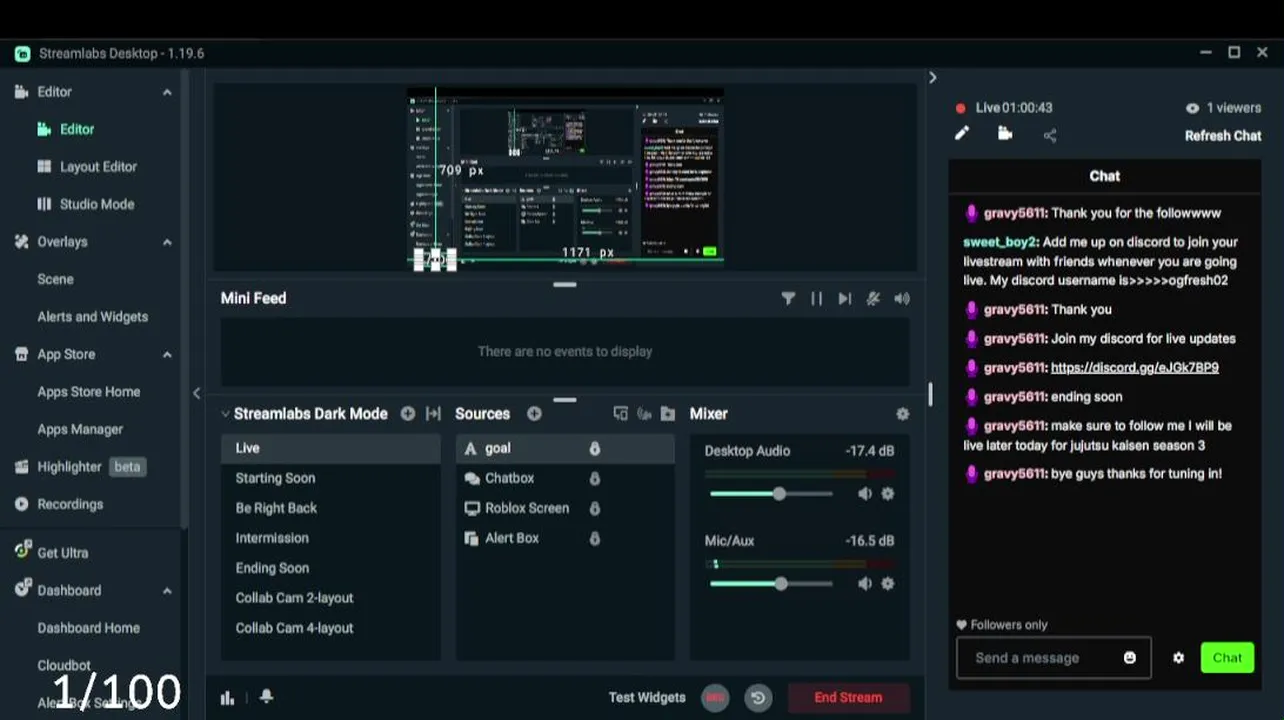1284x720 pixels.
Task: Open the Mini Feed filter icon
Action: (x=788, y=298)
